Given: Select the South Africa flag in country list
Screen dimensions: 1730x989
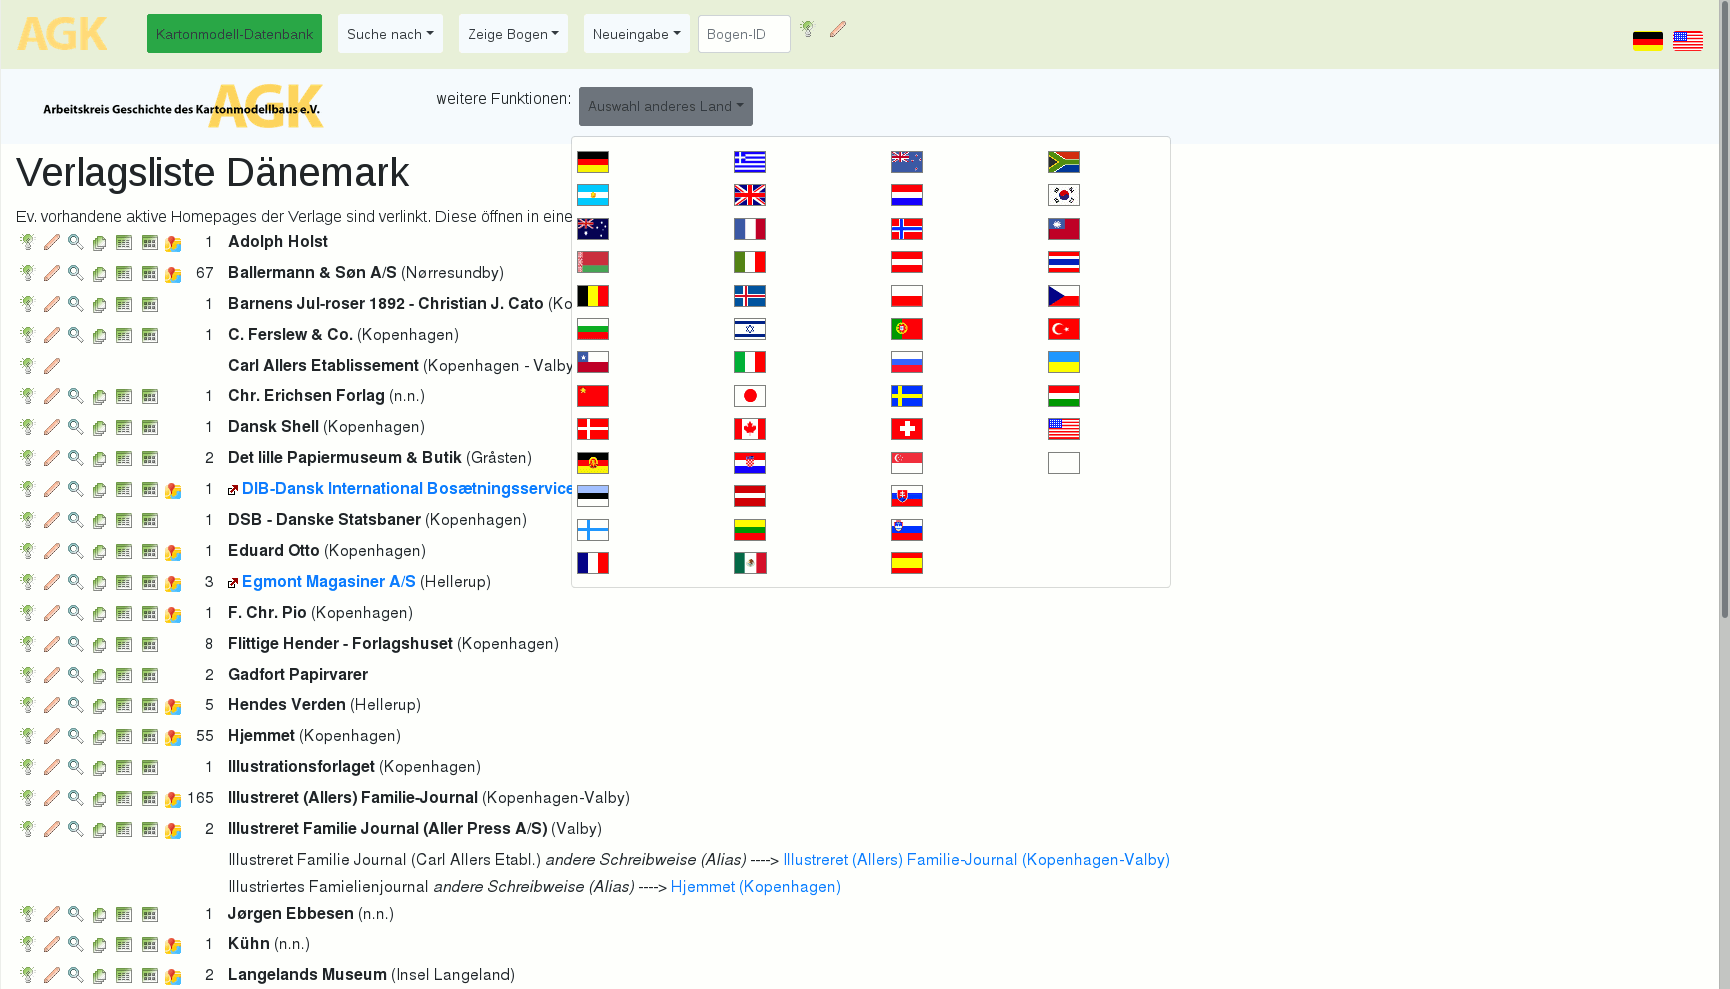Looking at the screenshot, I should 1064,162.
